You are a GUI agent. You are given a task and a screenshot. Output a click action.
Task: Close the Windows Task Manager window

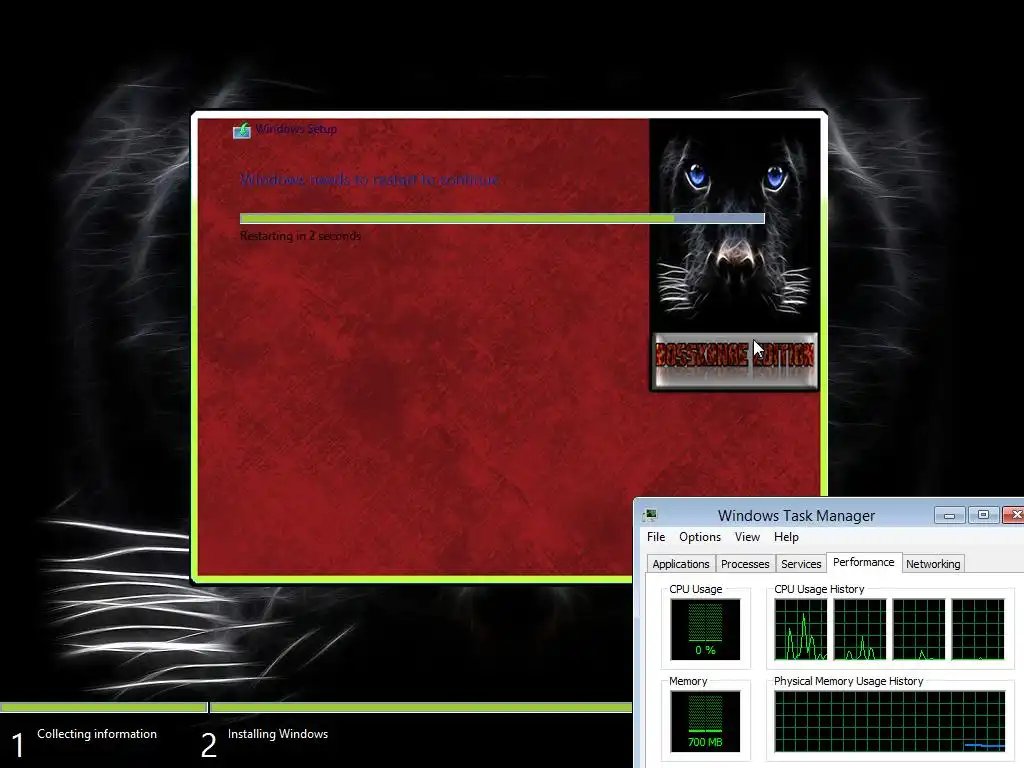[1014, 515]
